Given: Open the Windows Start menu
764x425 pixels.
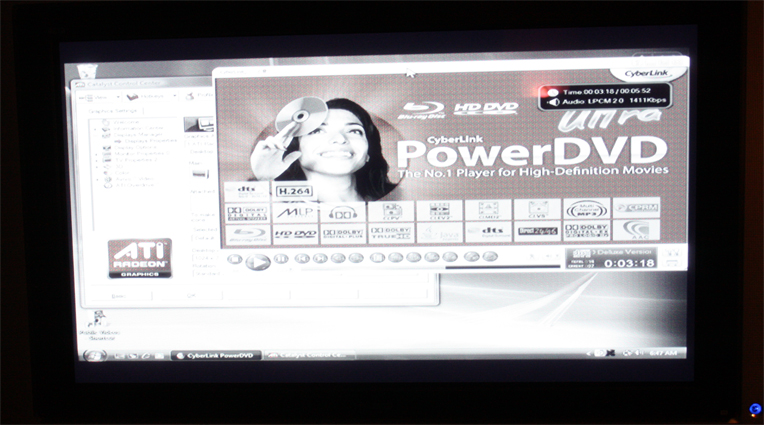Looking at the screenshot, I should point(95,356).
